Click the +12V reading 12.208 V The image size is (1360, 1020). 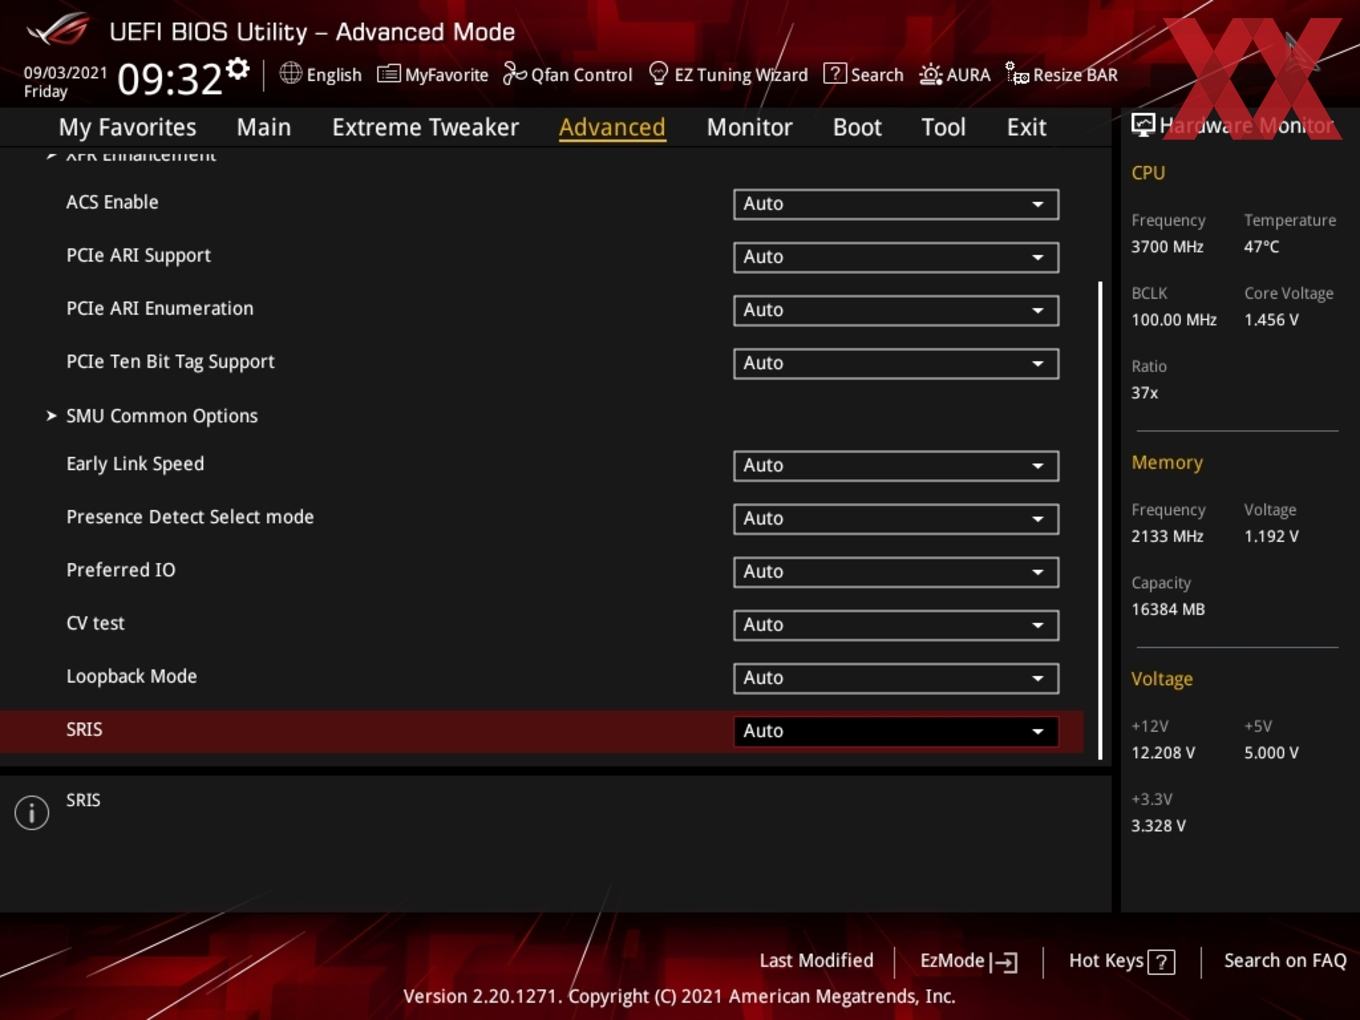coord(1162,753)
